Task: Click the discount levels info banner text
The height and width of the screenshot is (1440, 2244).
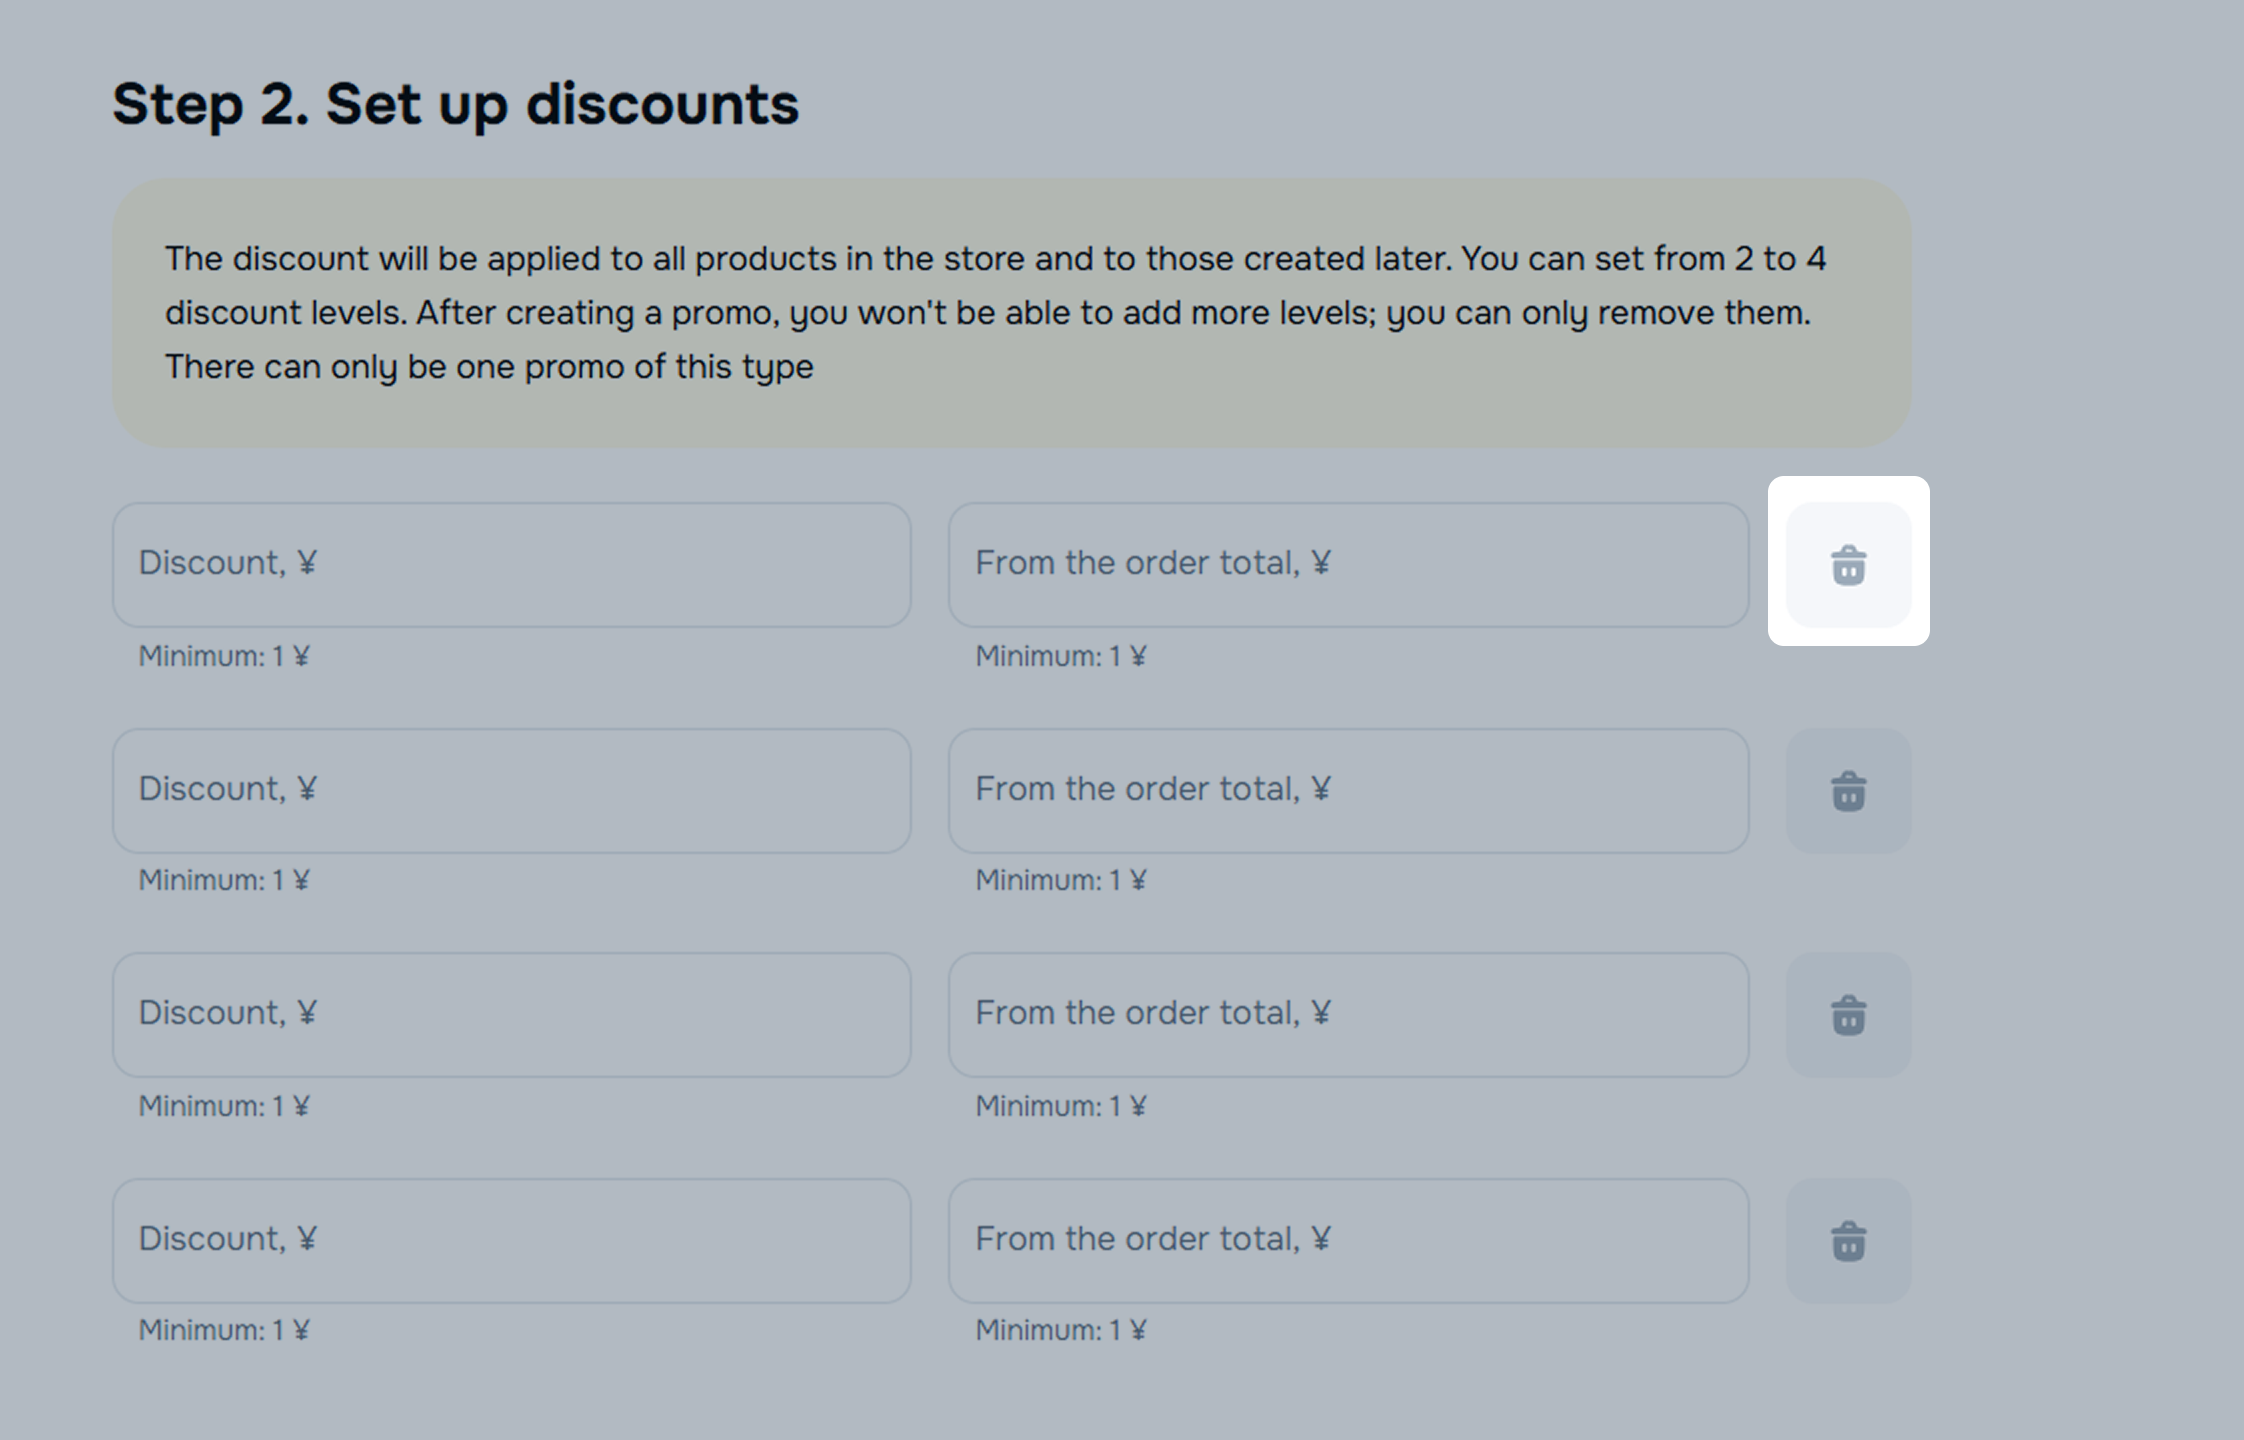Action: pyautogui.click(x=995, y=313)
